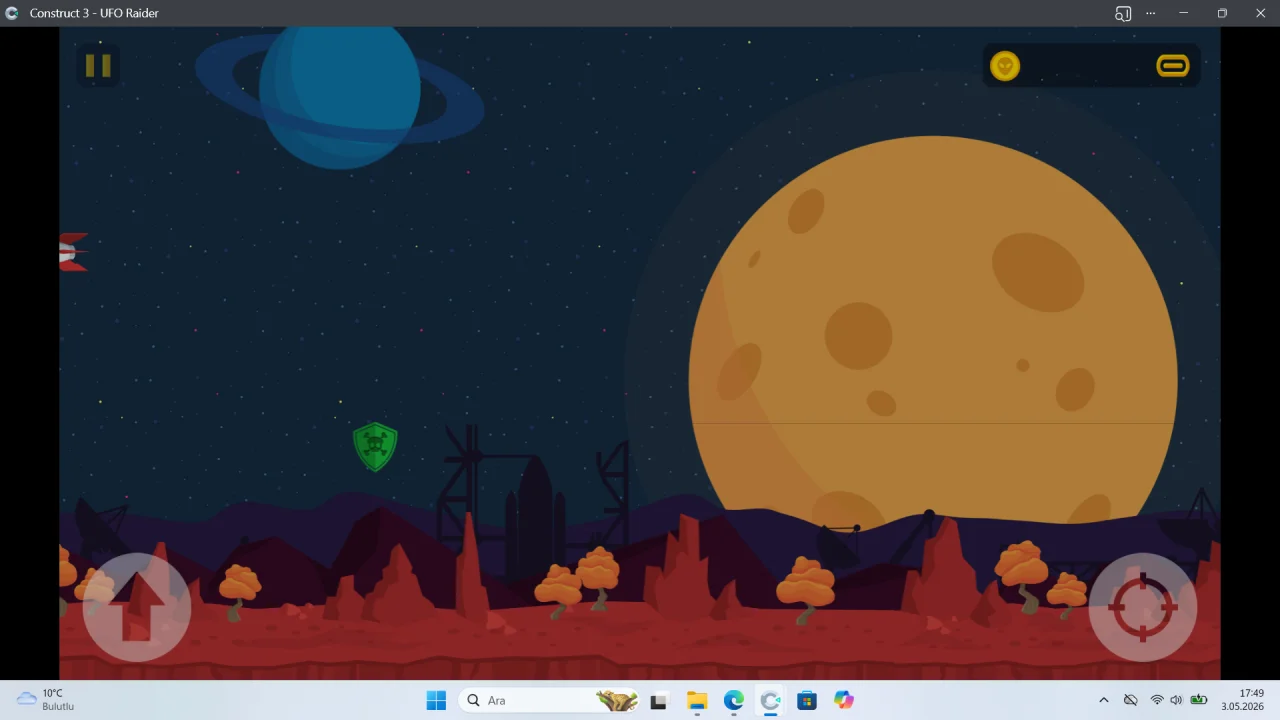Open Microsoft Store from the taskbar

click(x=807, y=700)
